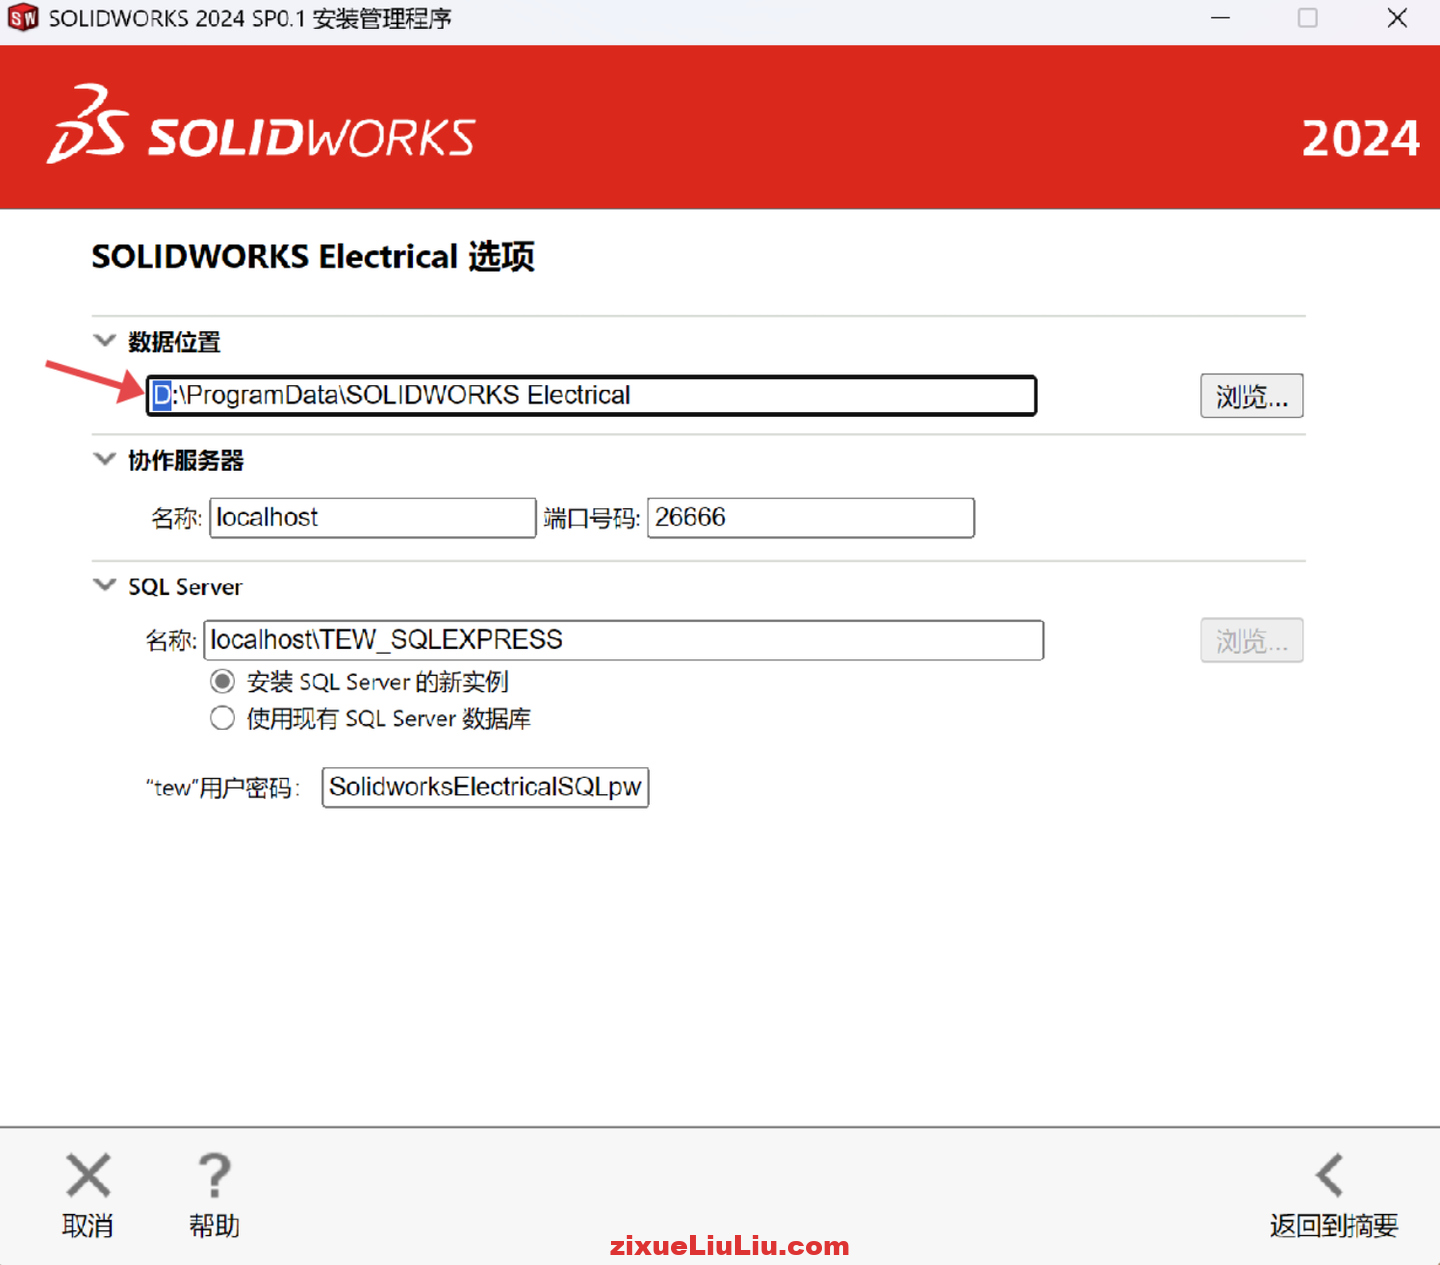This screenshot has height=1265, width=1440.
Task: Click the data location path field
Action: pyautogui.click(x=590, y=395)
